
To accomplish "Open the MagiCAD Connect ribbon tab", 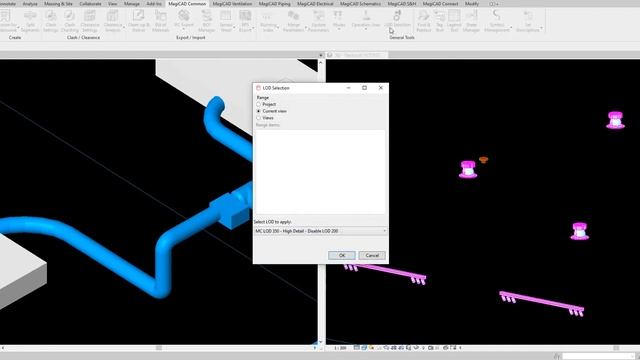I will pos(440,4).
